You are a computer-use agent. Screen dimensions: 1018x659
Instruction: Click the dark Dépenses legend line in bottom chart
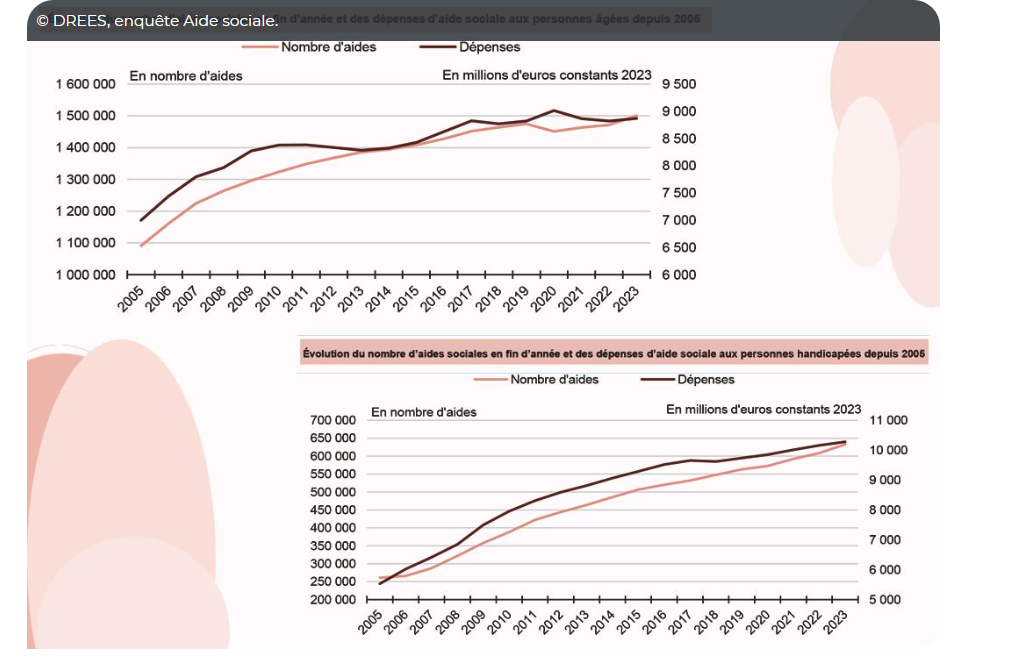click(x=655, y=379)
